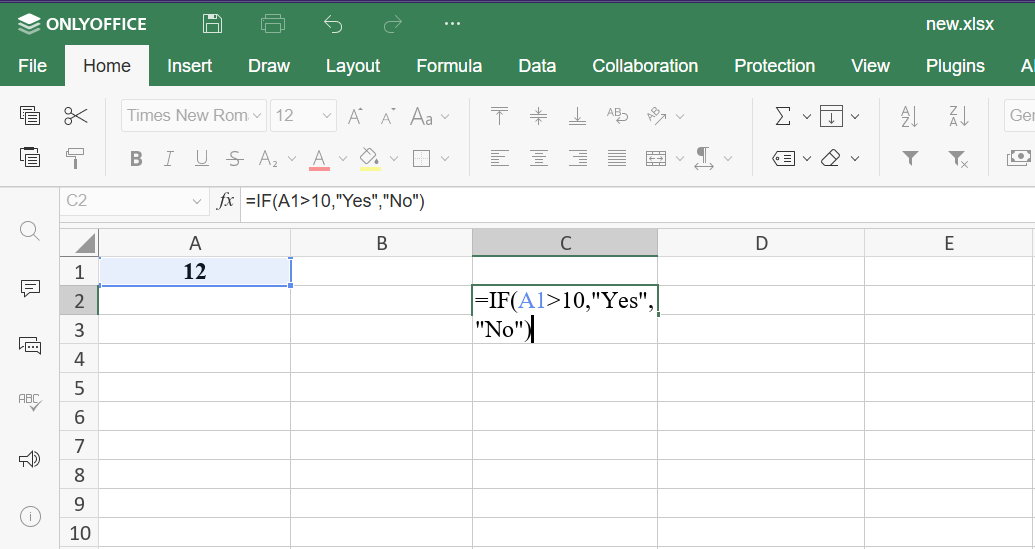Viewport: 1035px width, 549px height.
Task: Expand the subscript options arrow
Action: [292, 159]
